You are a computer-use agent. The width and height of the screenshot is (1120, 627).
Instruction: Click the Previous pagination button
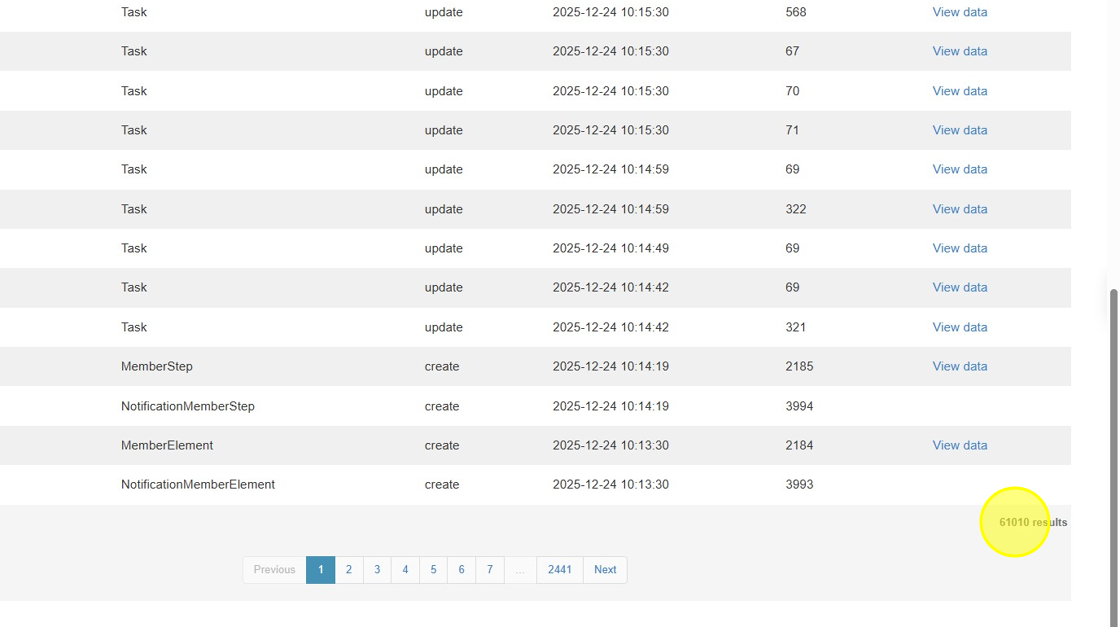[x=274, y=570]
